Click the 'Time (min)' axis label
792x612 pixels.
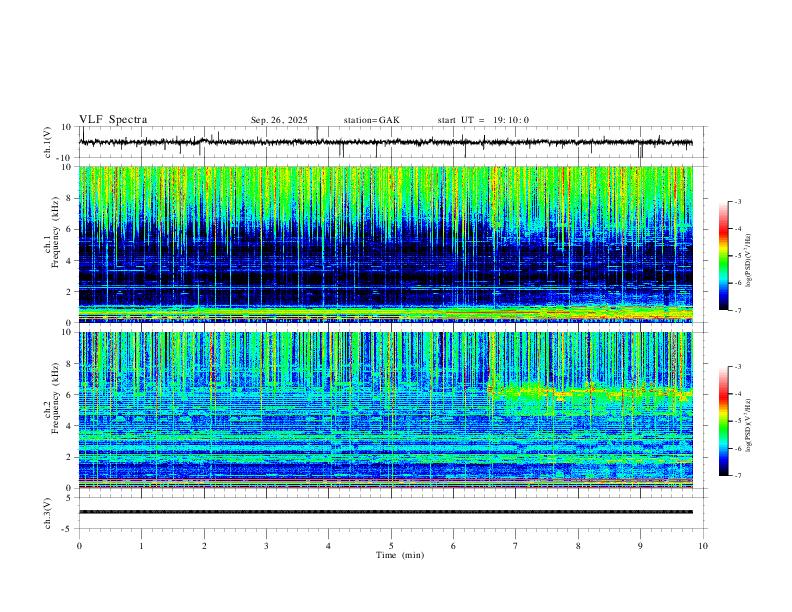click(x=400, y=555)
